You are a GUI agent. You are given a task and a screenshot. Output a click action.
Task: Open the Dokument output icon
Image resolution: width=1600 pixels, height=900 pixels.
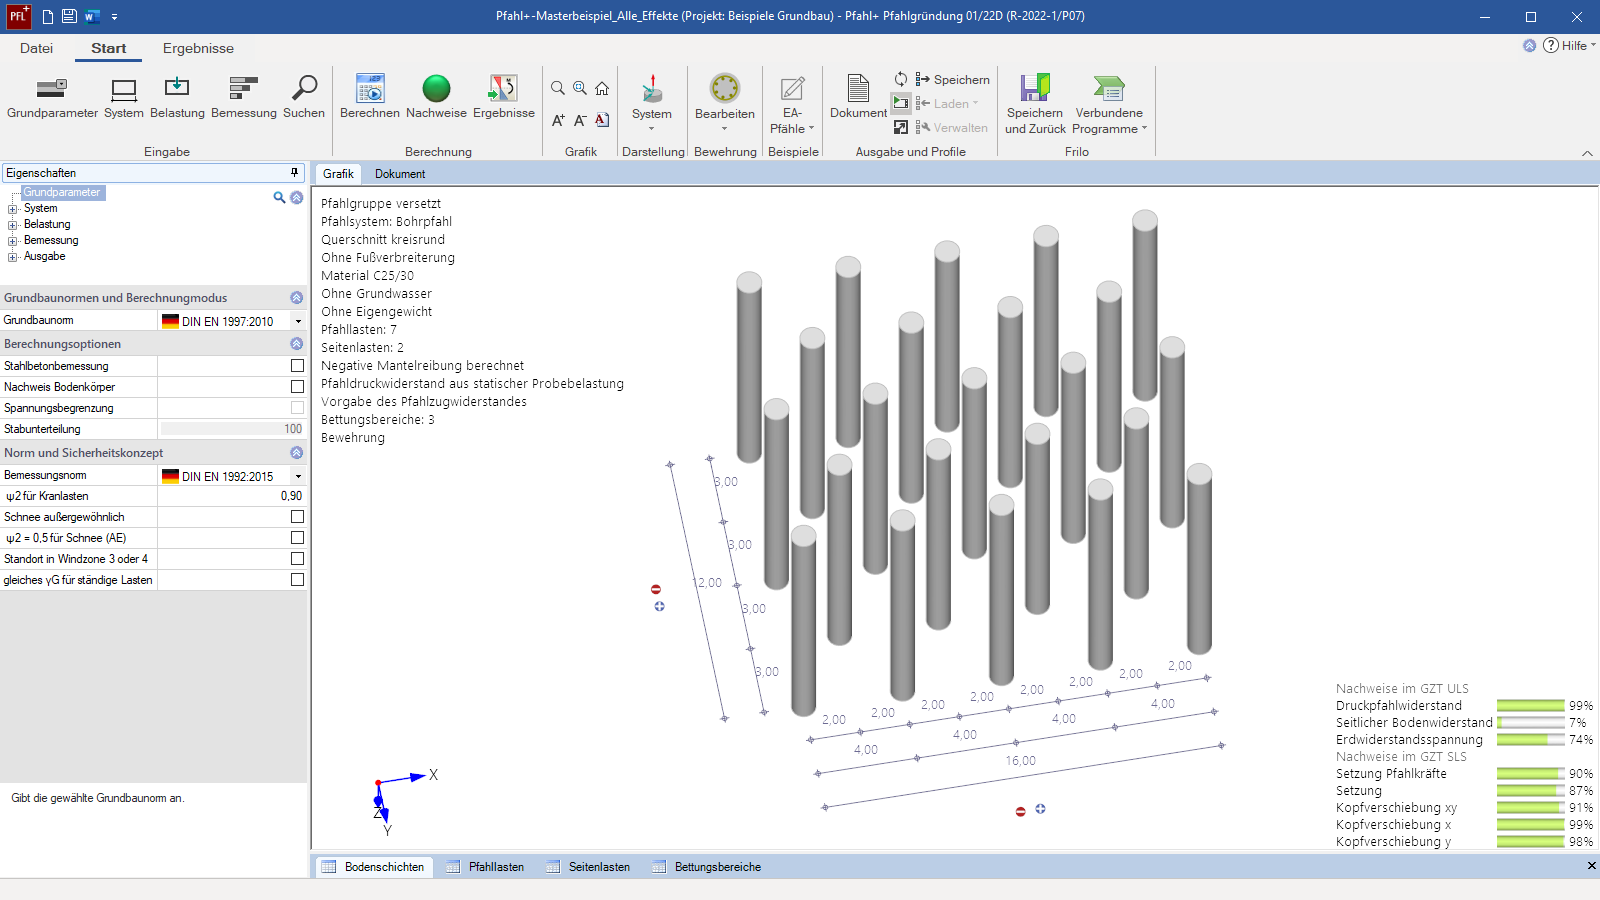pyautogui.click(x=858, y=88)
